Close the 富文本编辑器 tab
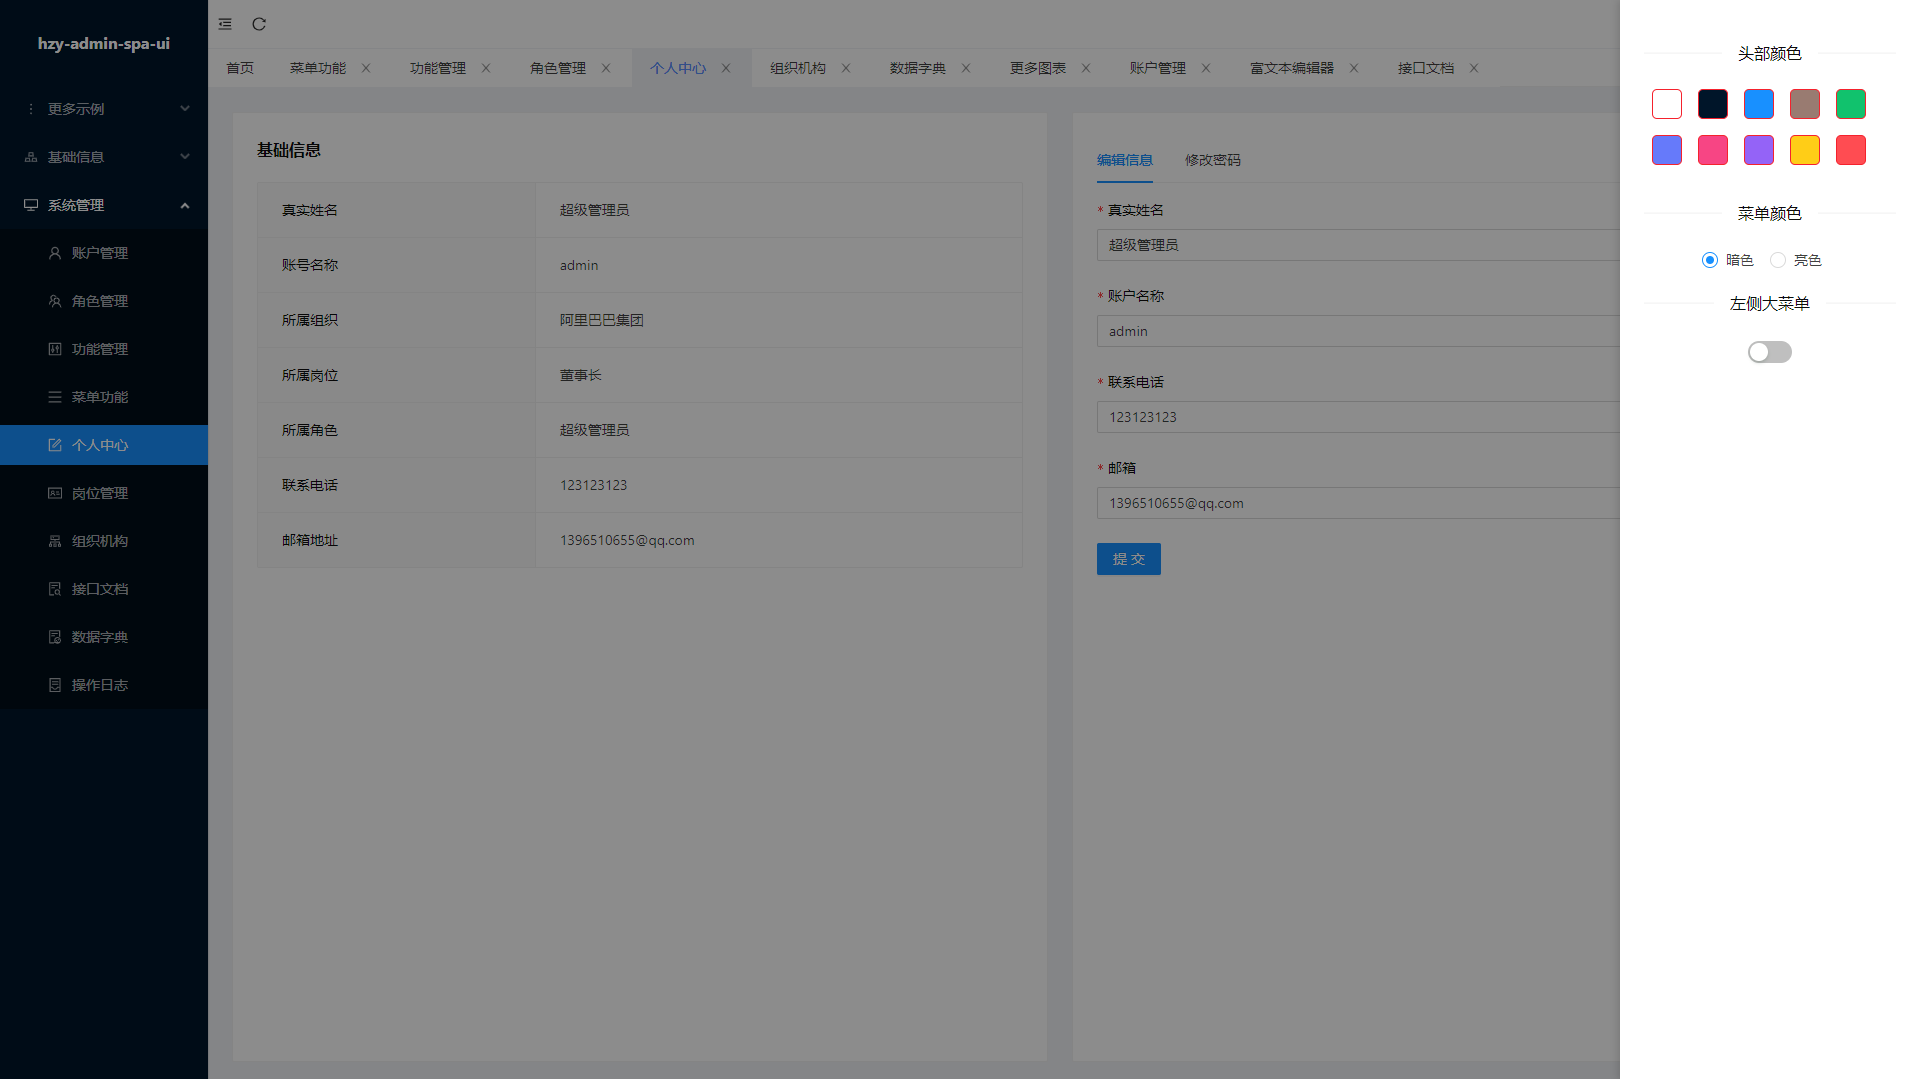The height and width of the screenshot is (1079, 1920). (1354, 68)
